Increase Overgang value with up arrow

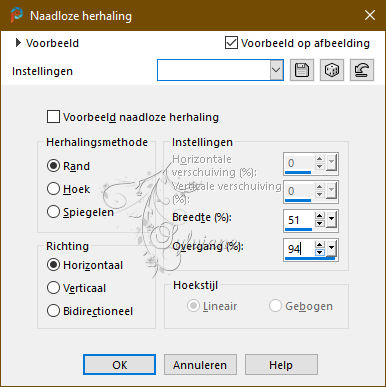coord(320,245)
